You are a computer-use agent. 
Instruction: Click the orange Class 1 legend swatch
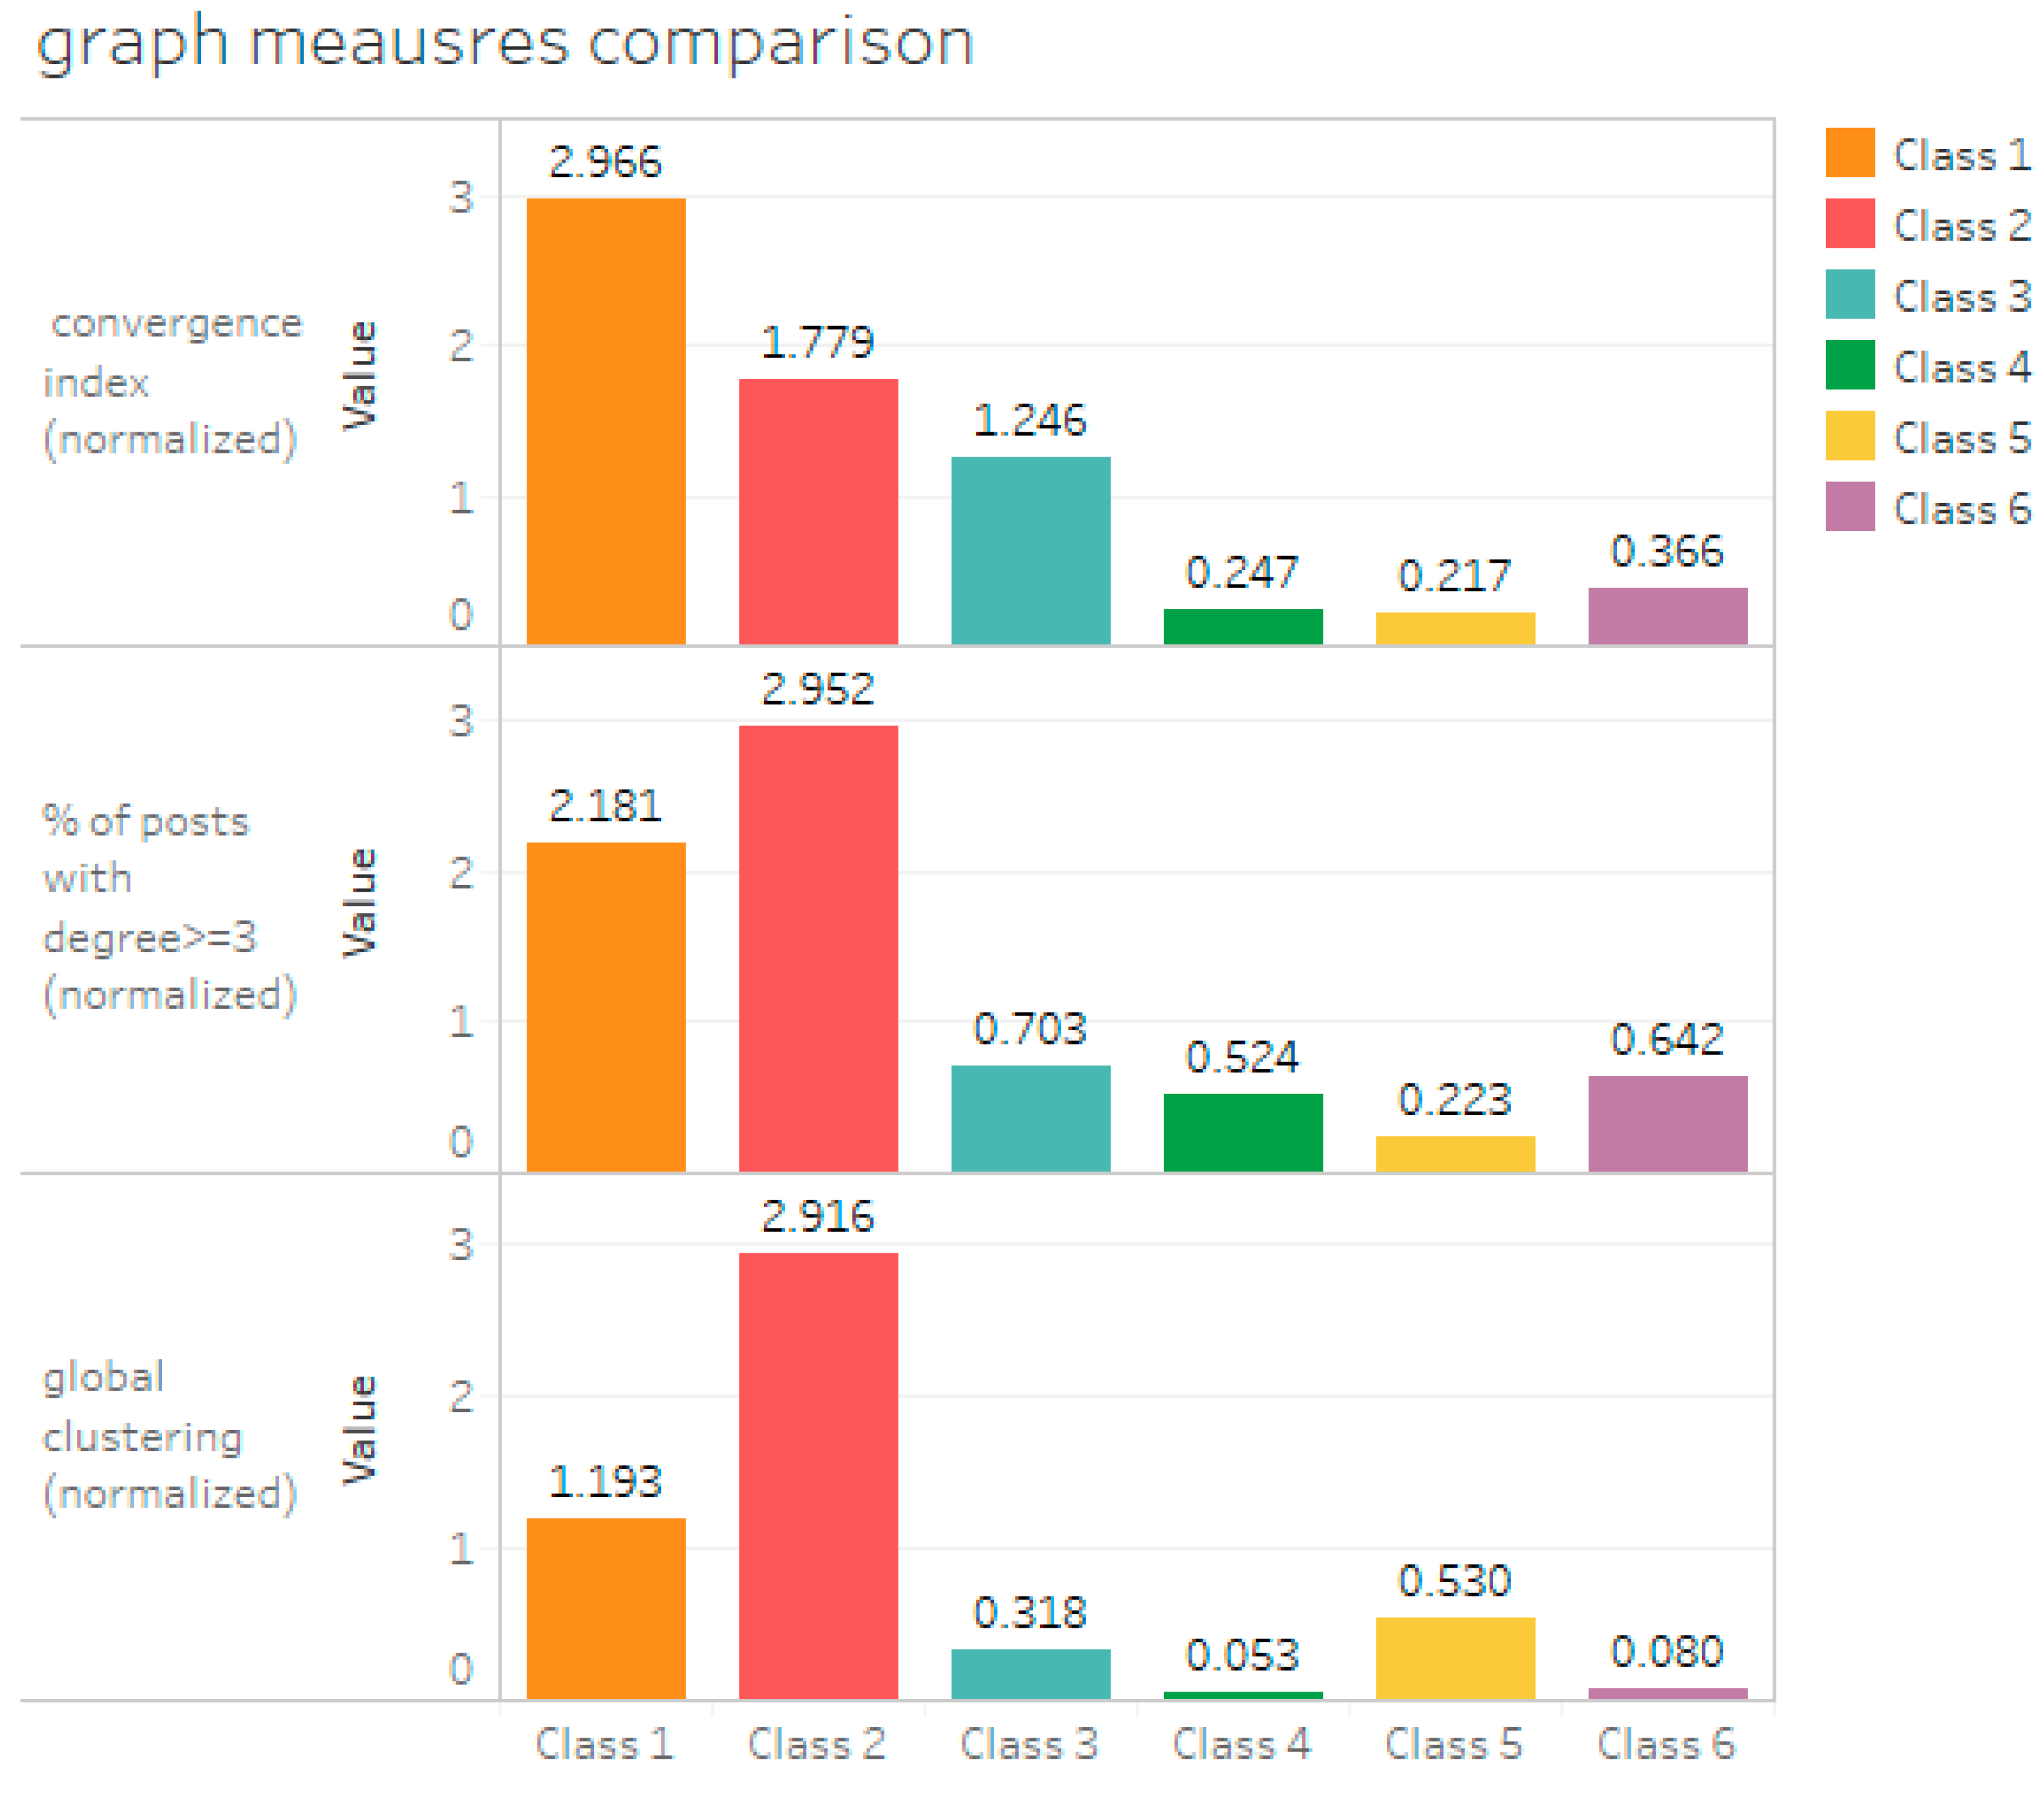pyautogui.click(x=1849, y=153)
